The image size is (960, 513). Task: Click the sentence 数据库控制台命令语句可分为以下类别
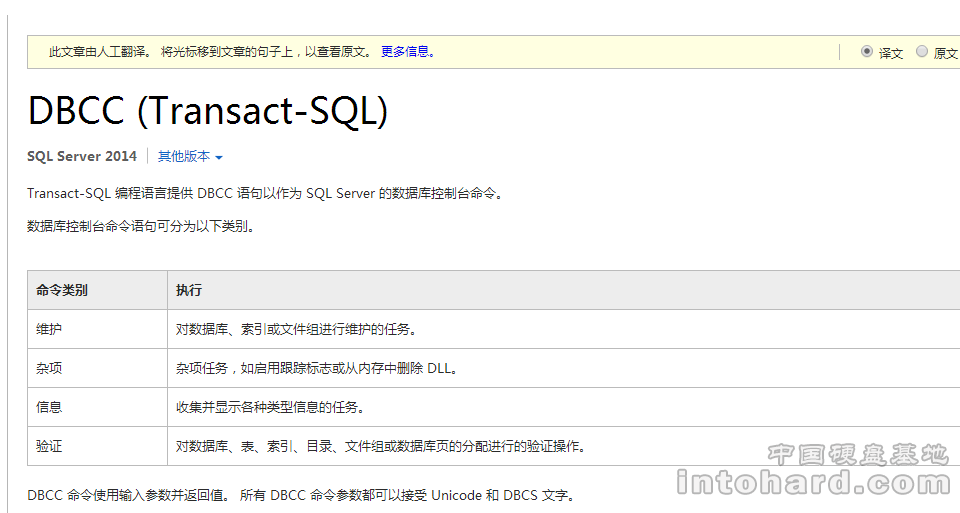click(141, 227)
